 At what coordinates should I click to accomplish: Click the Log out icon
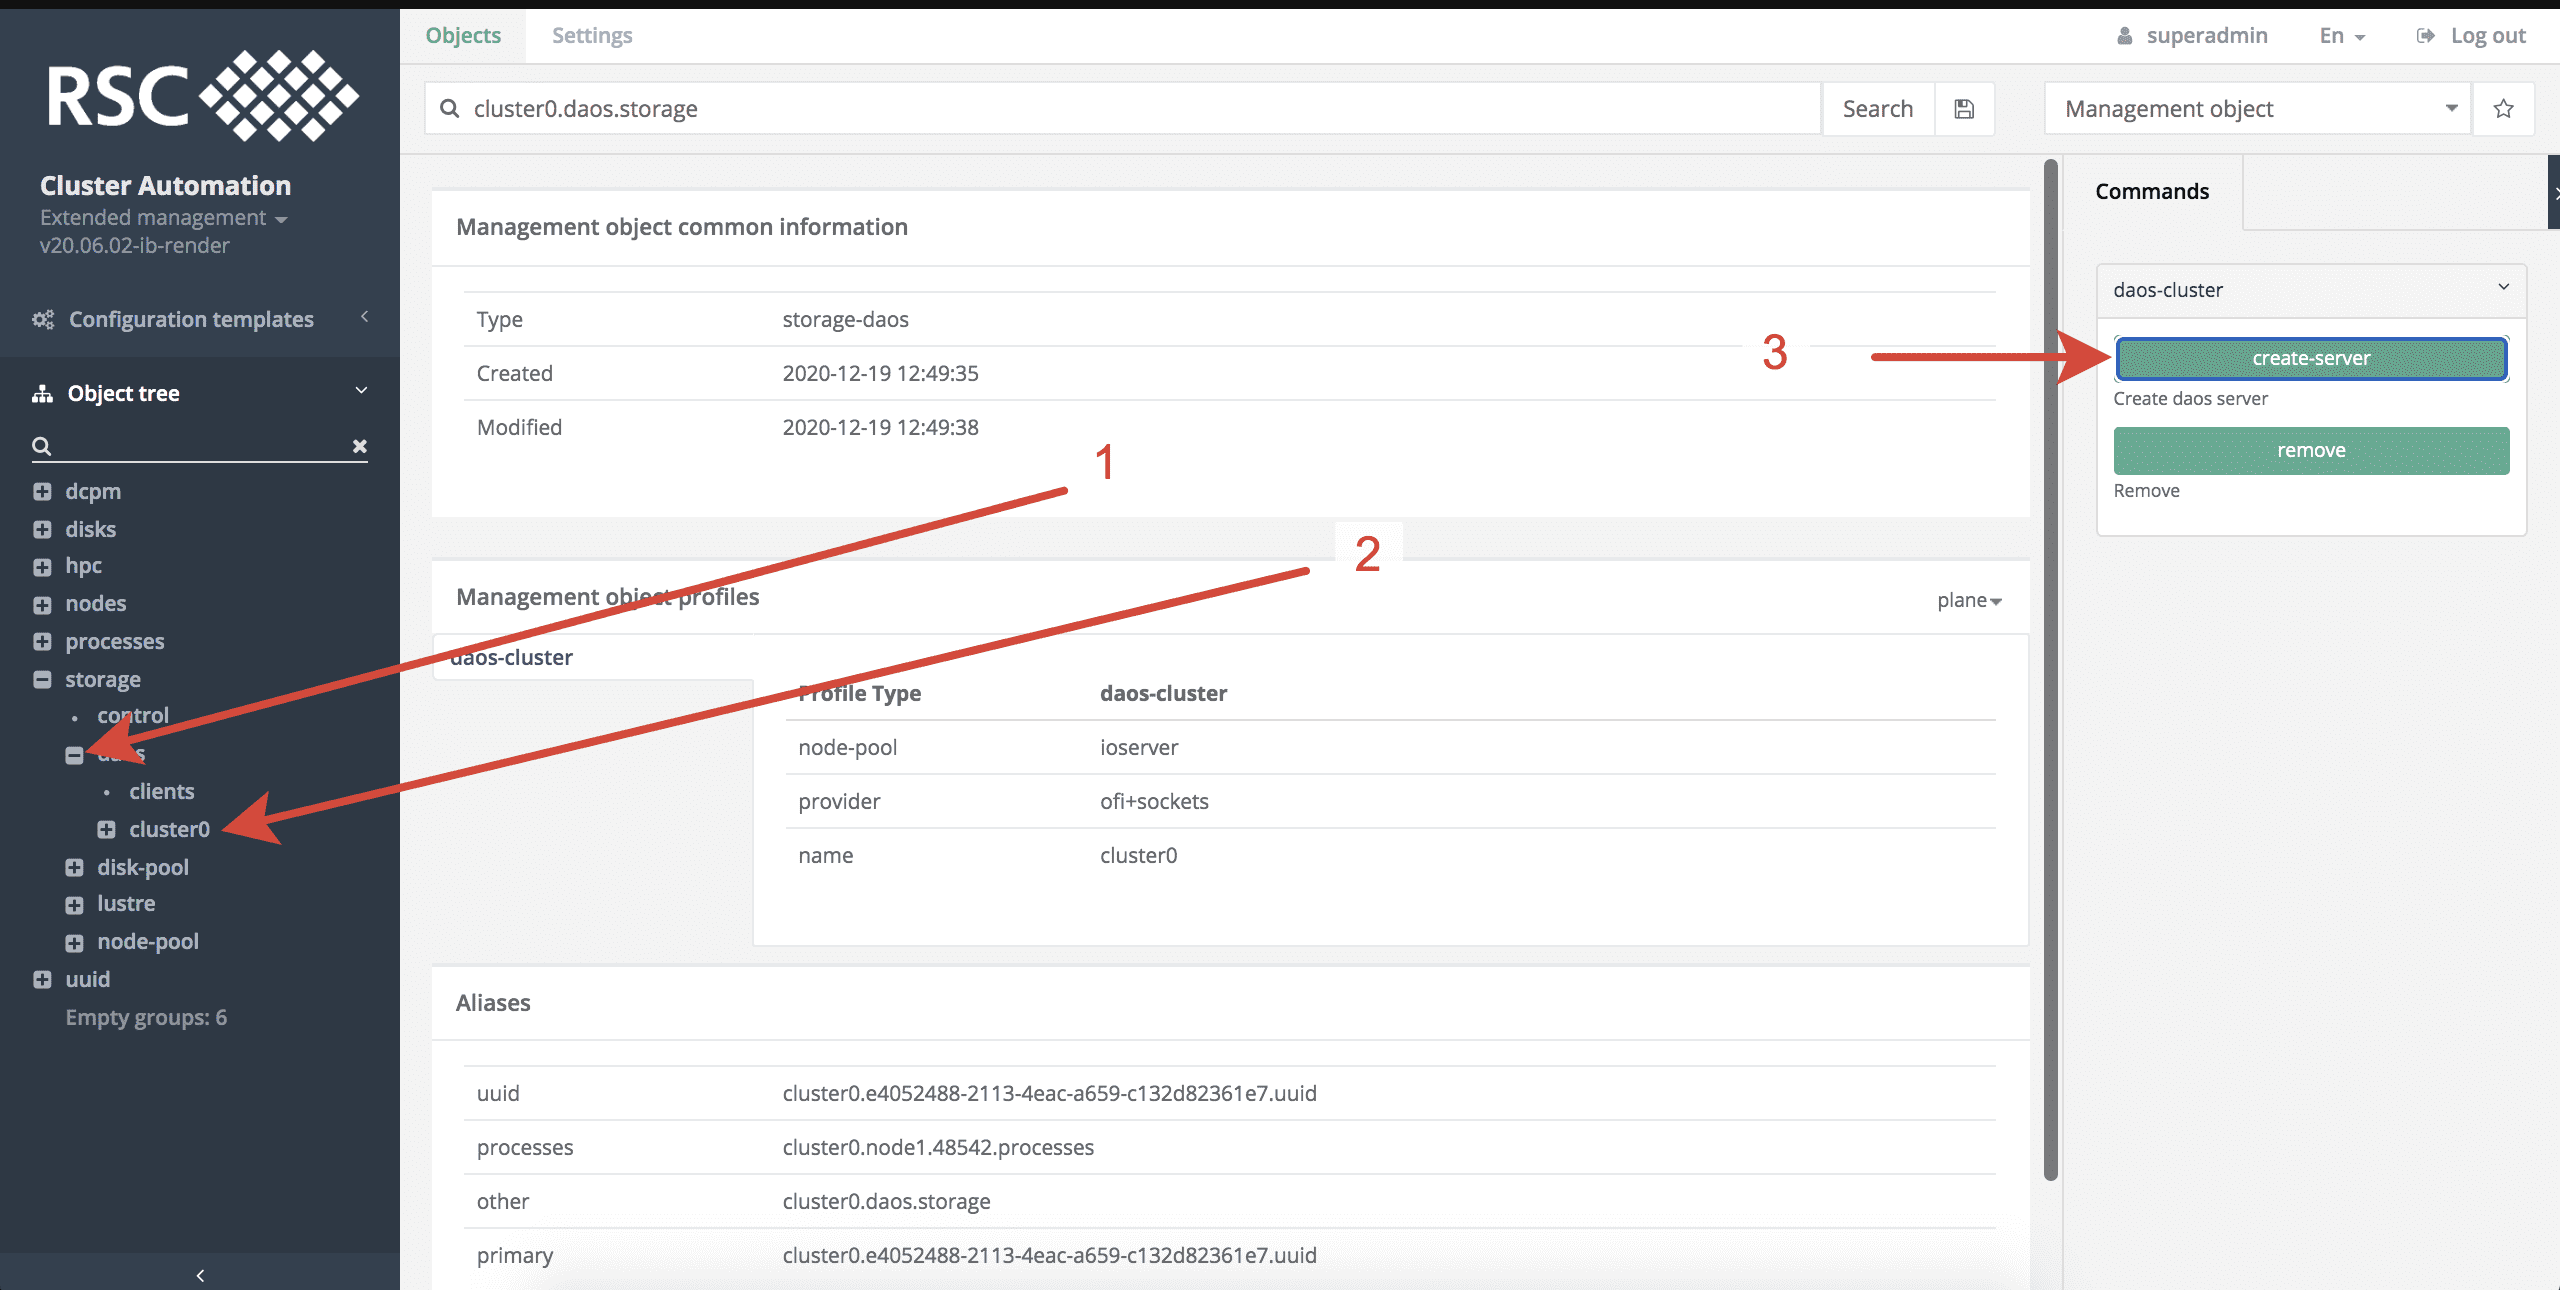pyautogui.click(x=2425, y=36)
